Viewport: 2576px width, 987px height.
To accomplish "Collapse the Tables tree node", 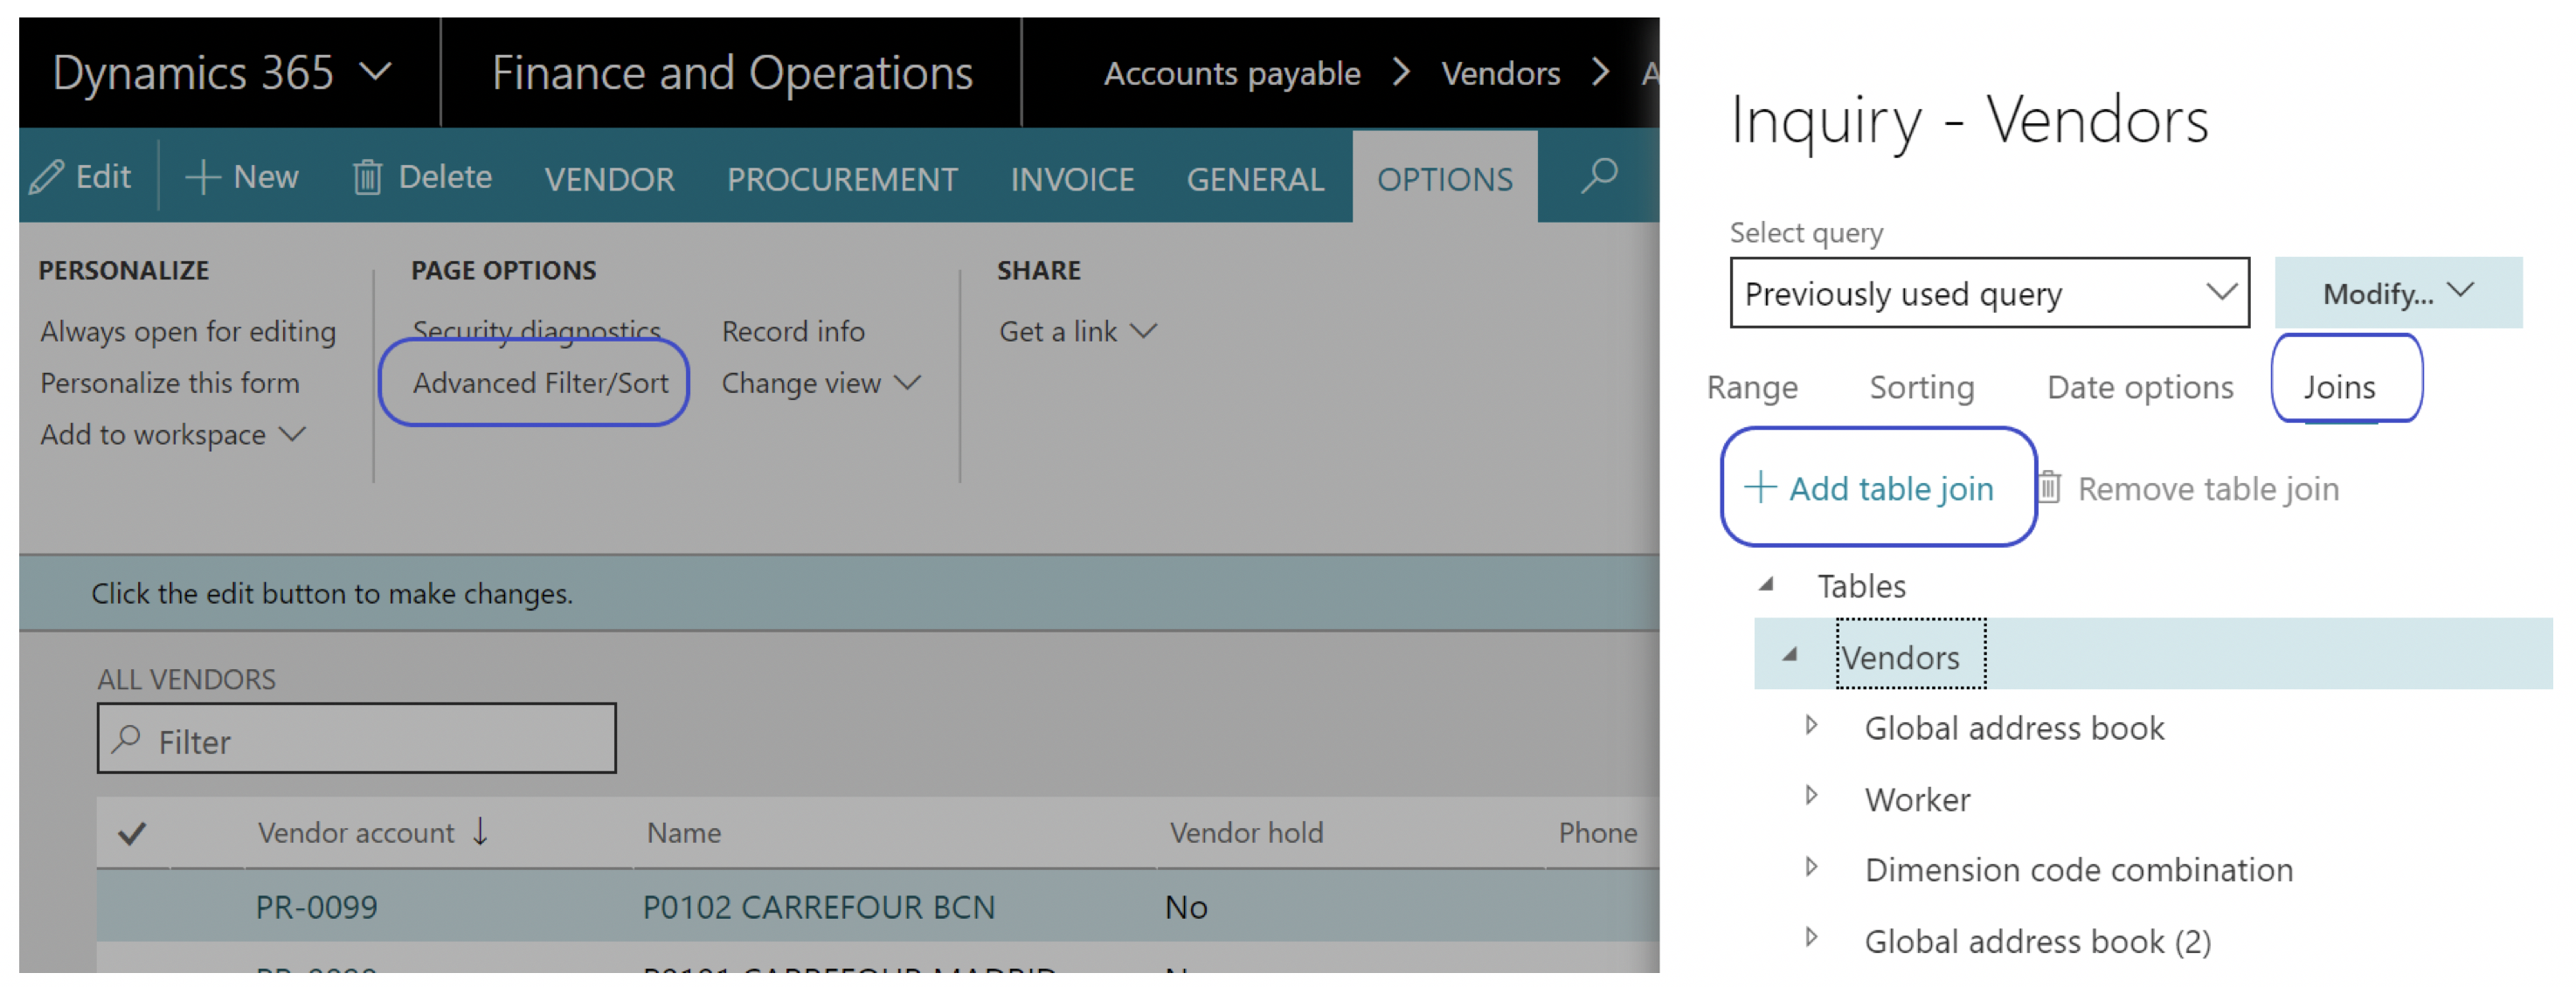I will coord(1767,584).
